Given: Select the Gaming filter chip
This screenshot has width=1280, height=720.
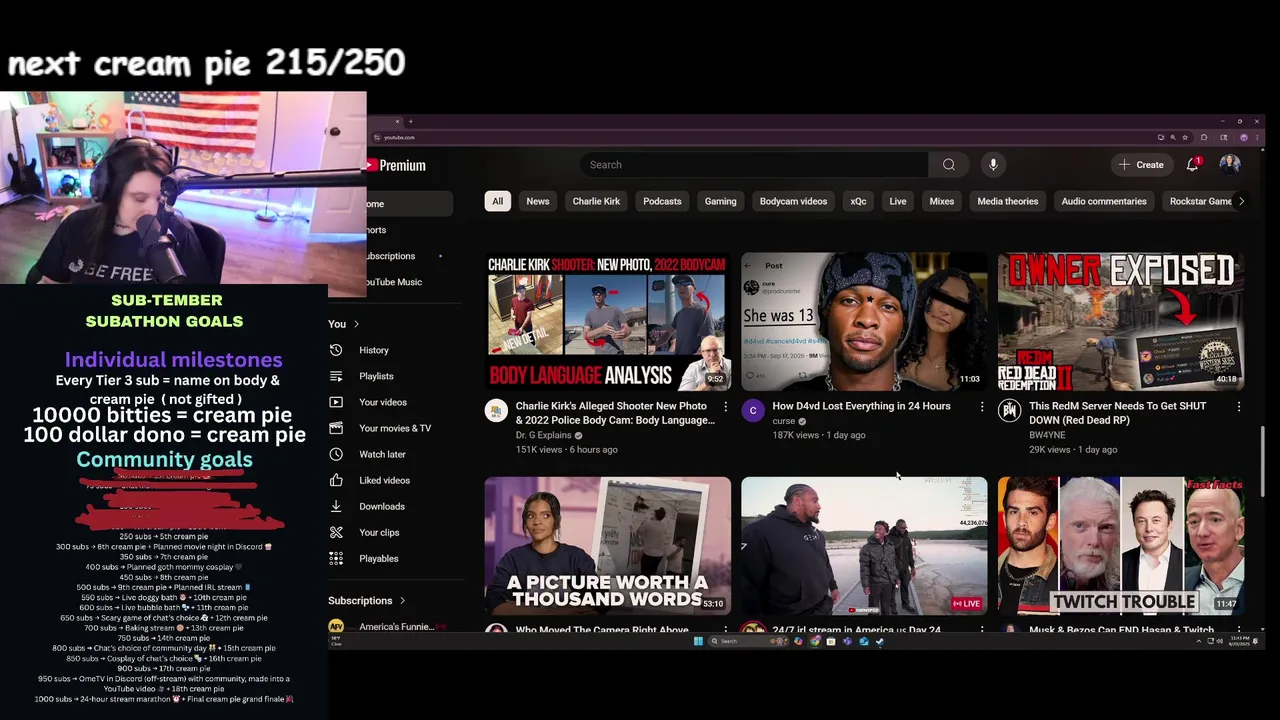Looking at the screenshot, I should click(720, 201).
